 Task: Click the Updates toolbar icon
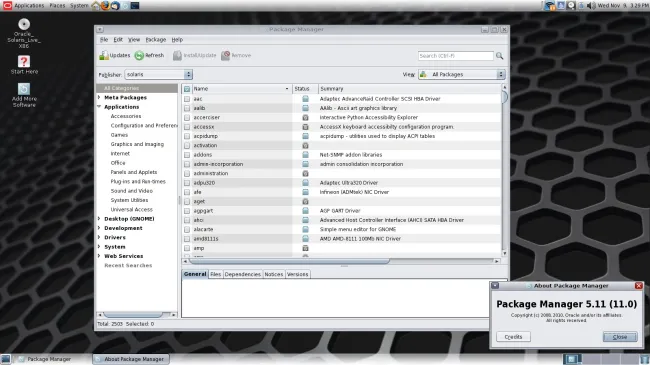(104, 55)
